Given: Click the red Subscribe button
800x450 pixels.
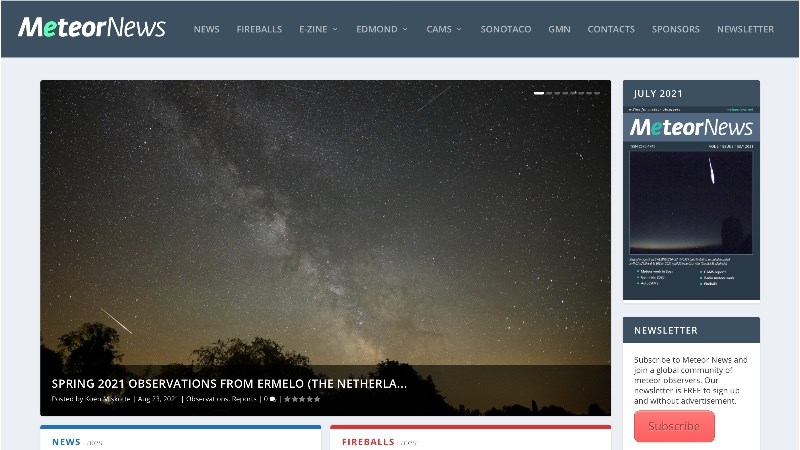Looking at the screenshot, I should (674, 426).
